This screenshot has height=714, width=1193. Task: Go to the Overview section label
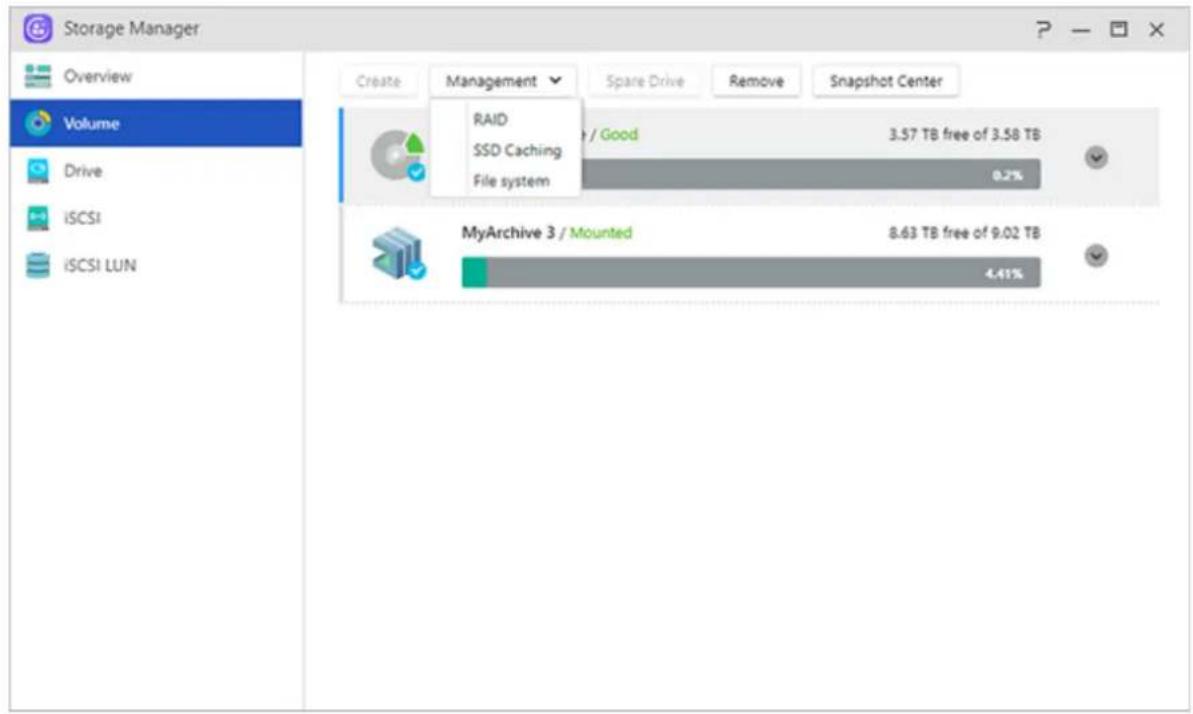(98, 77)
